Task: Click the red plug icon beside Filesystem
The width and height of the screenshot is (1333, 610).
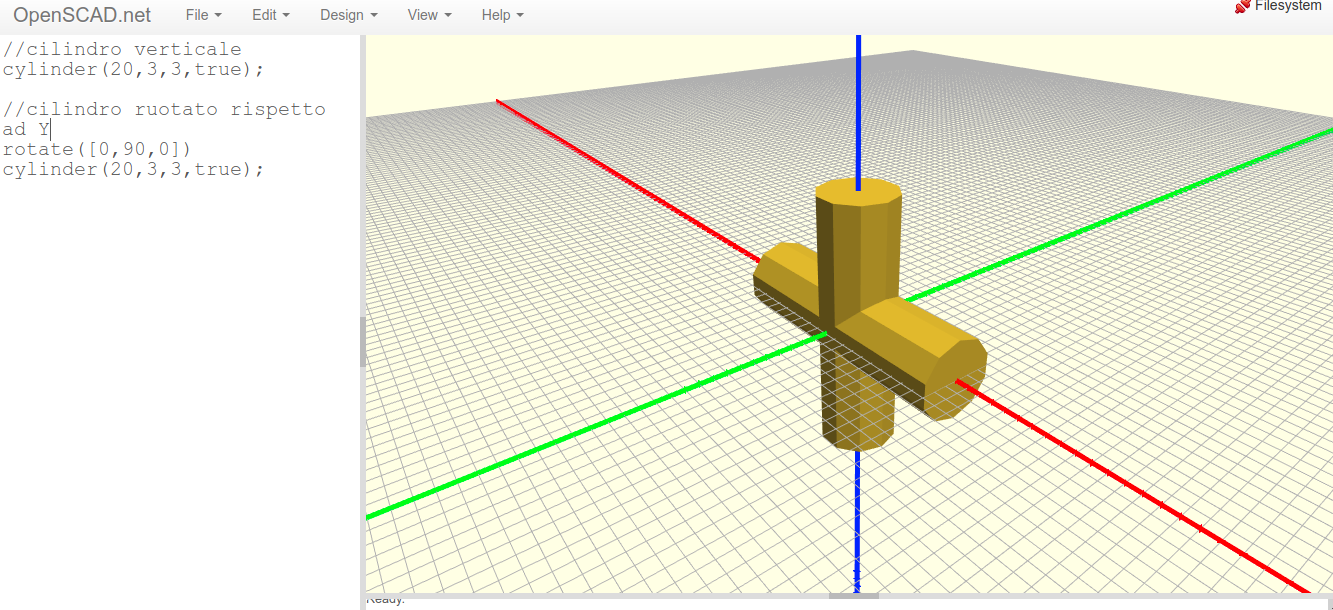Action: point(1243,6)
